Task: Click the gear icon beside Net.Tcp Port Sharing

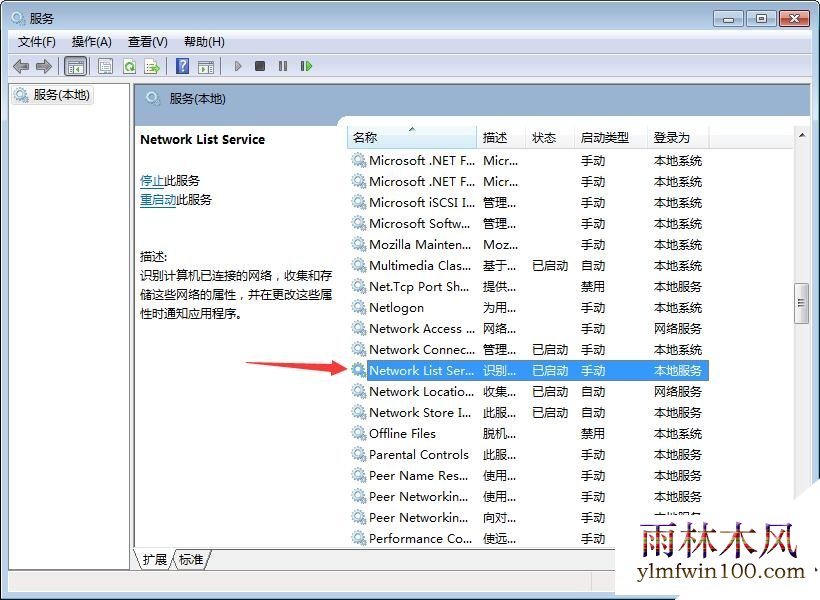Action: coord(359,286)
